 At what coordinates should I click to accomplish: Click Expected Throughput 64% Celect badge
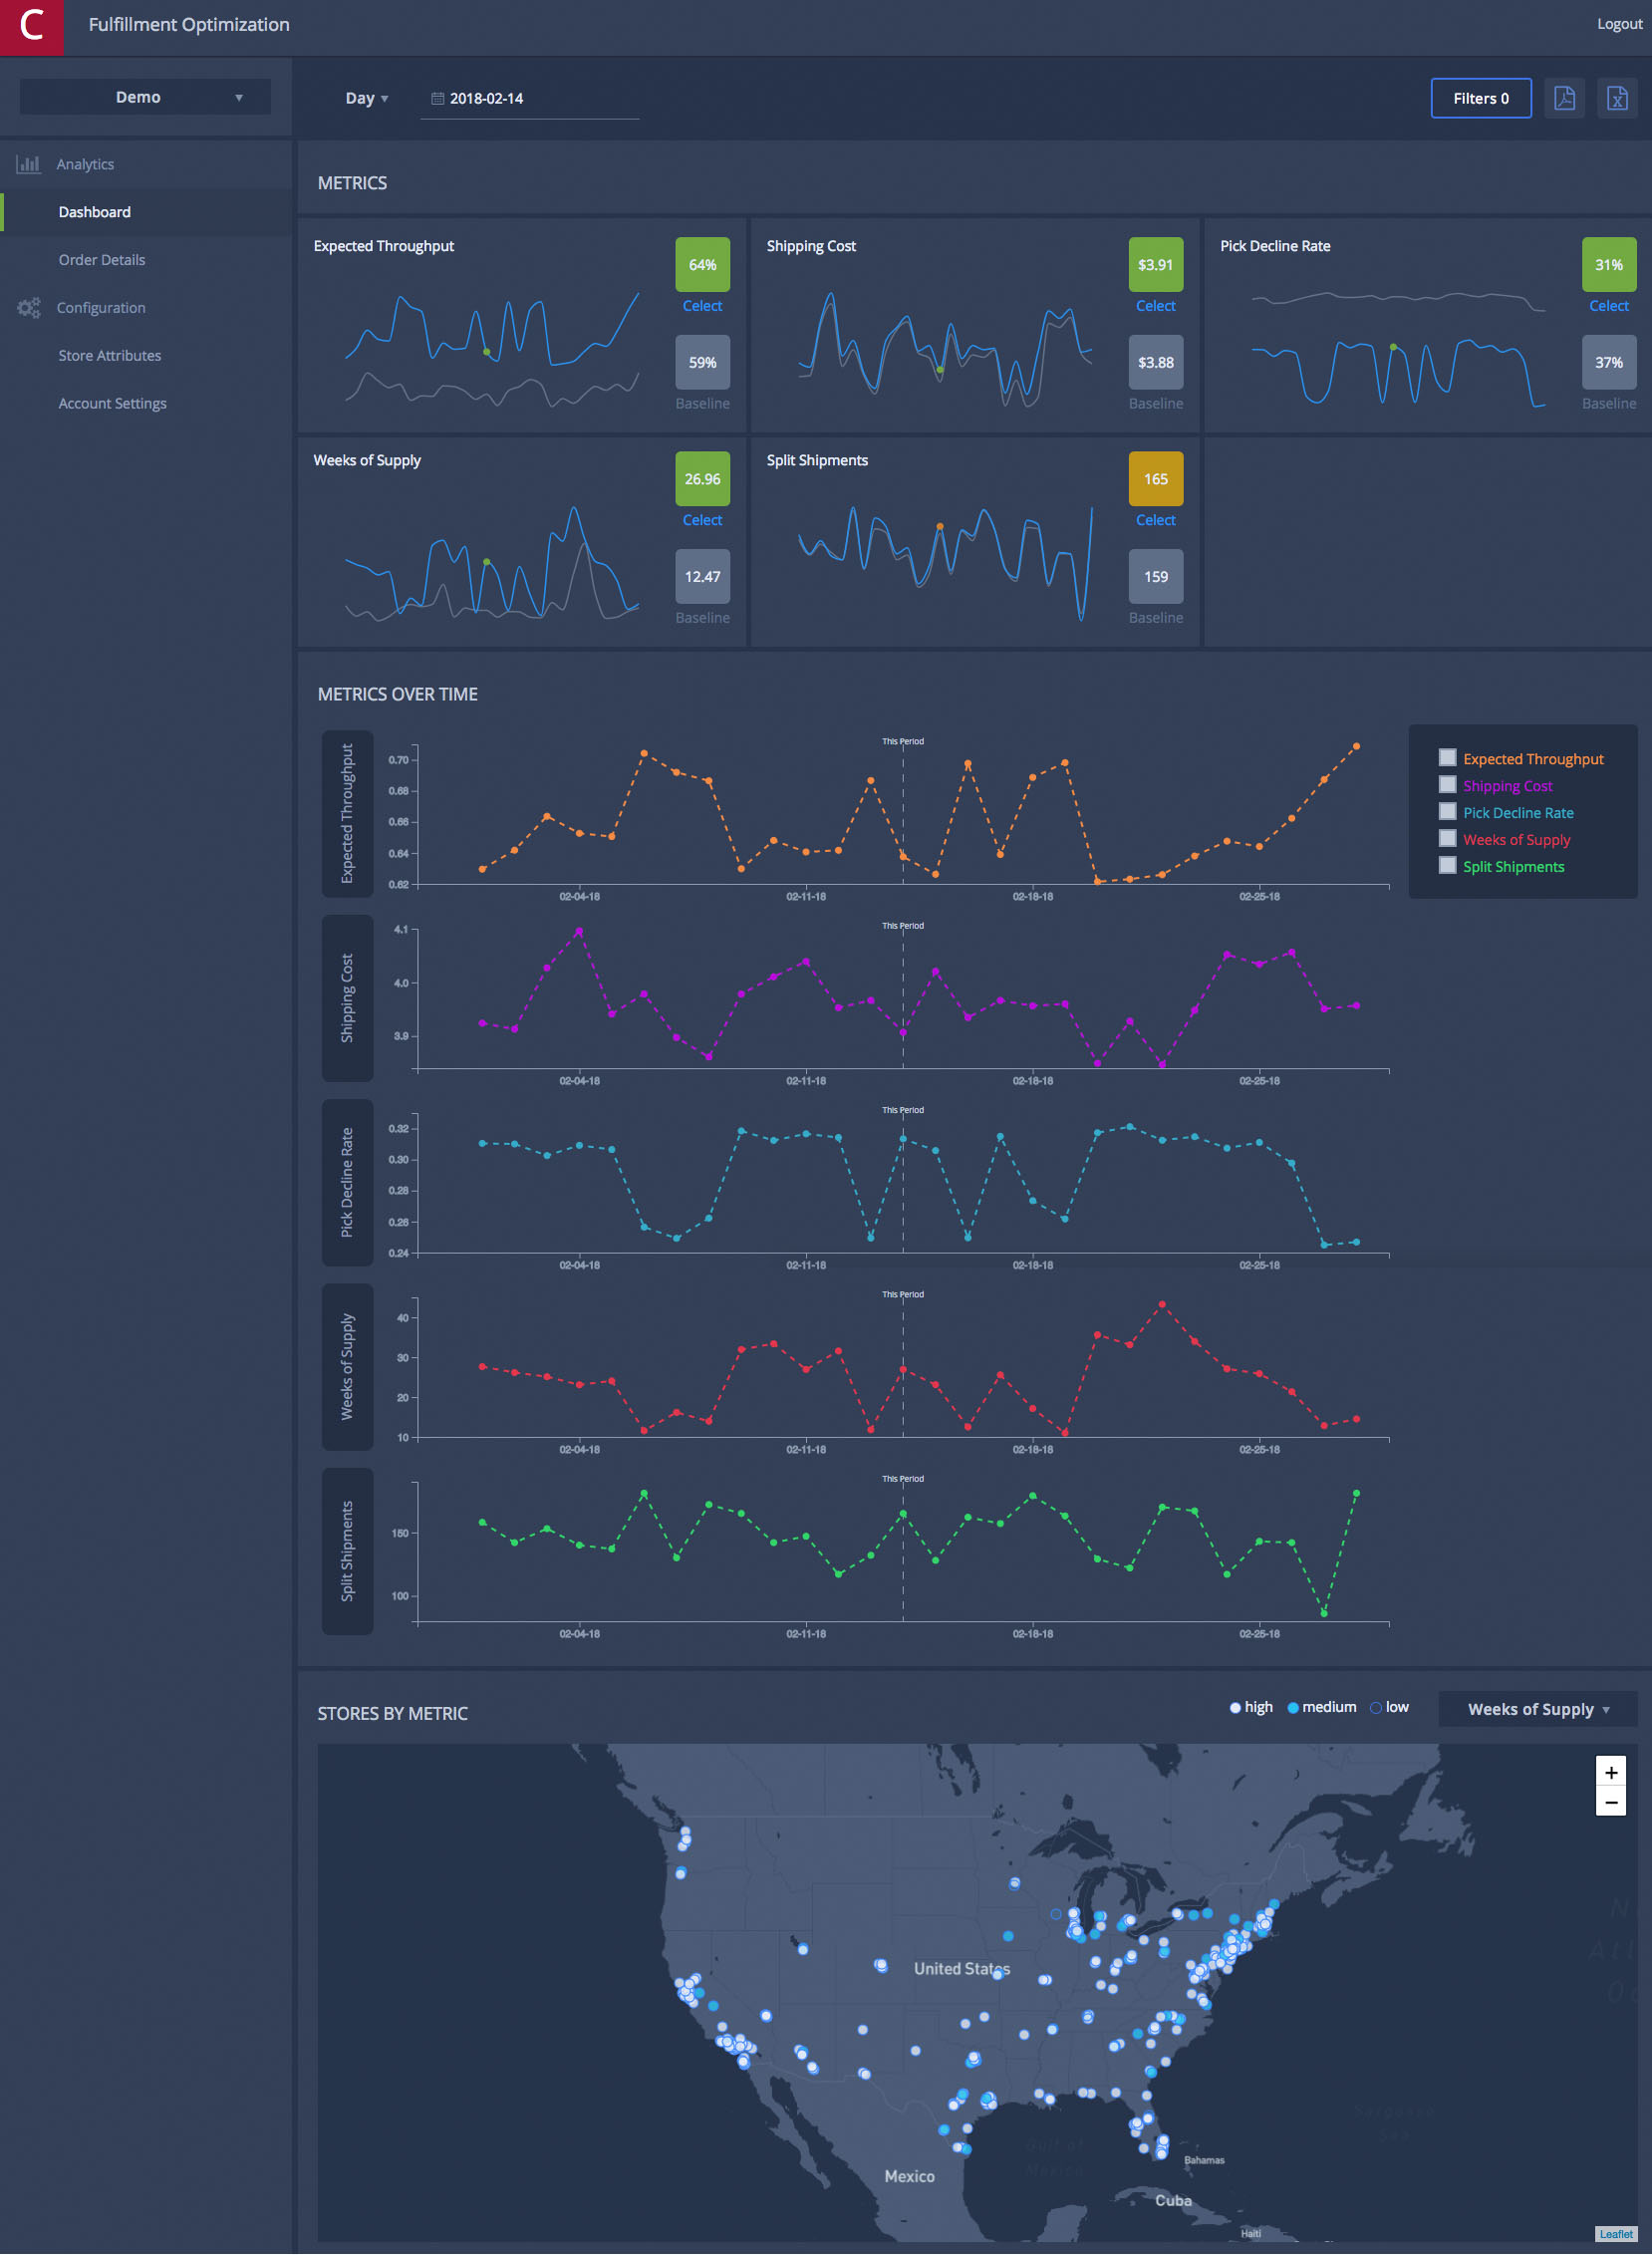tap(702, 265)
